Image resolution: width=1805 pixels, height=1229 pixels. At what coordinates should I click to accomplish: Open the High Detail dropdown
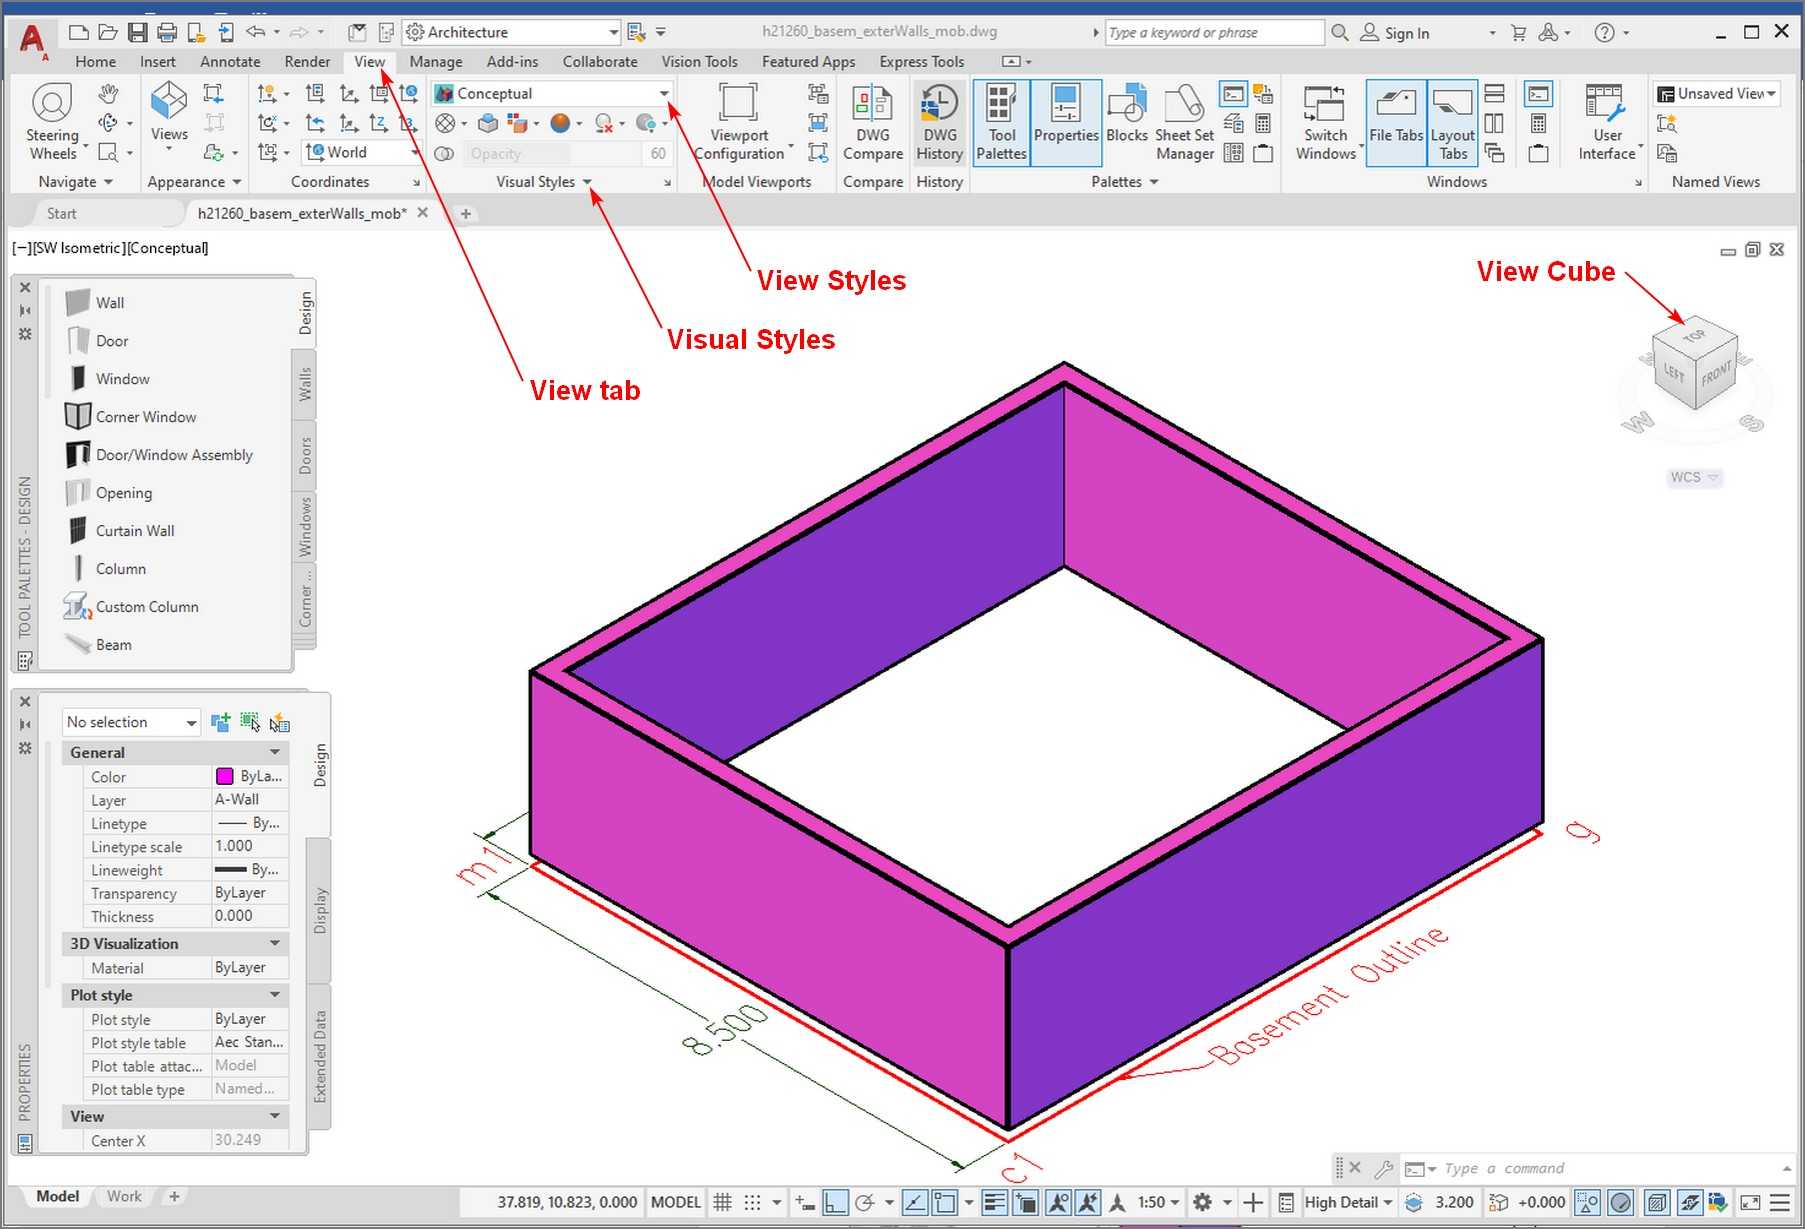point(1349,1202)
